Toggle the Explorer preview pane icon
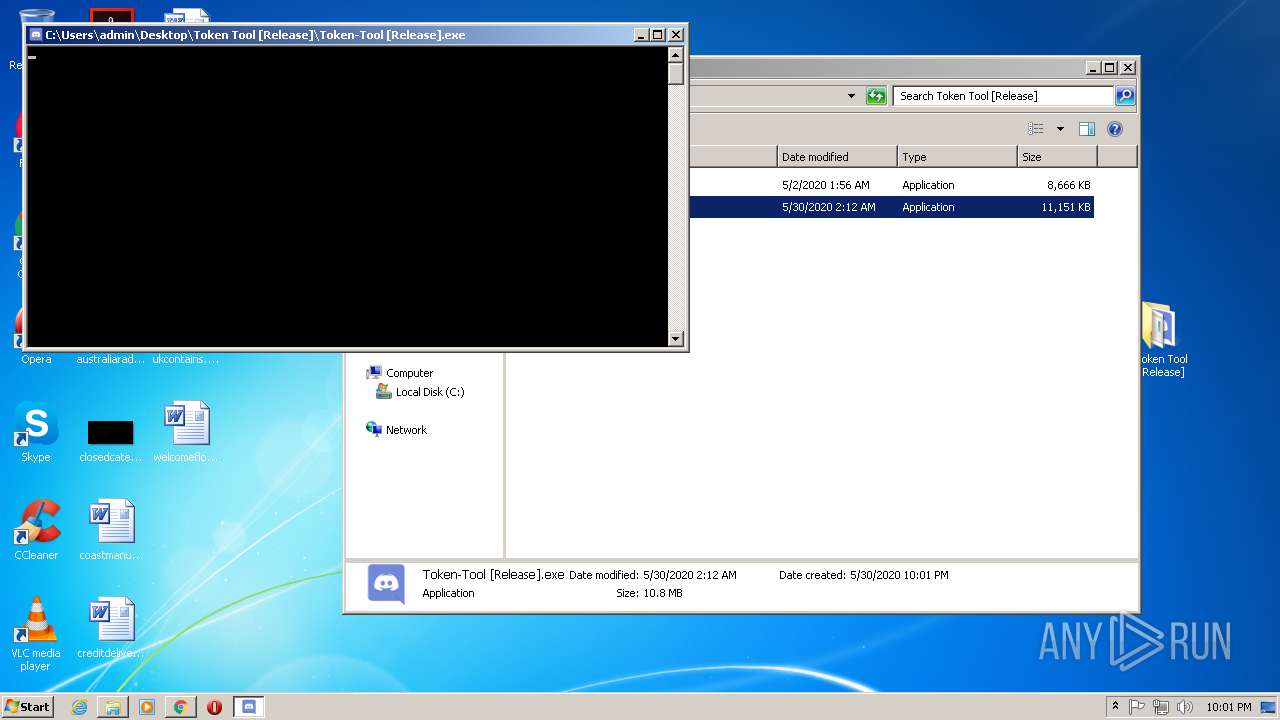This screenshot has height=720, width=1280. [1087, 129]
